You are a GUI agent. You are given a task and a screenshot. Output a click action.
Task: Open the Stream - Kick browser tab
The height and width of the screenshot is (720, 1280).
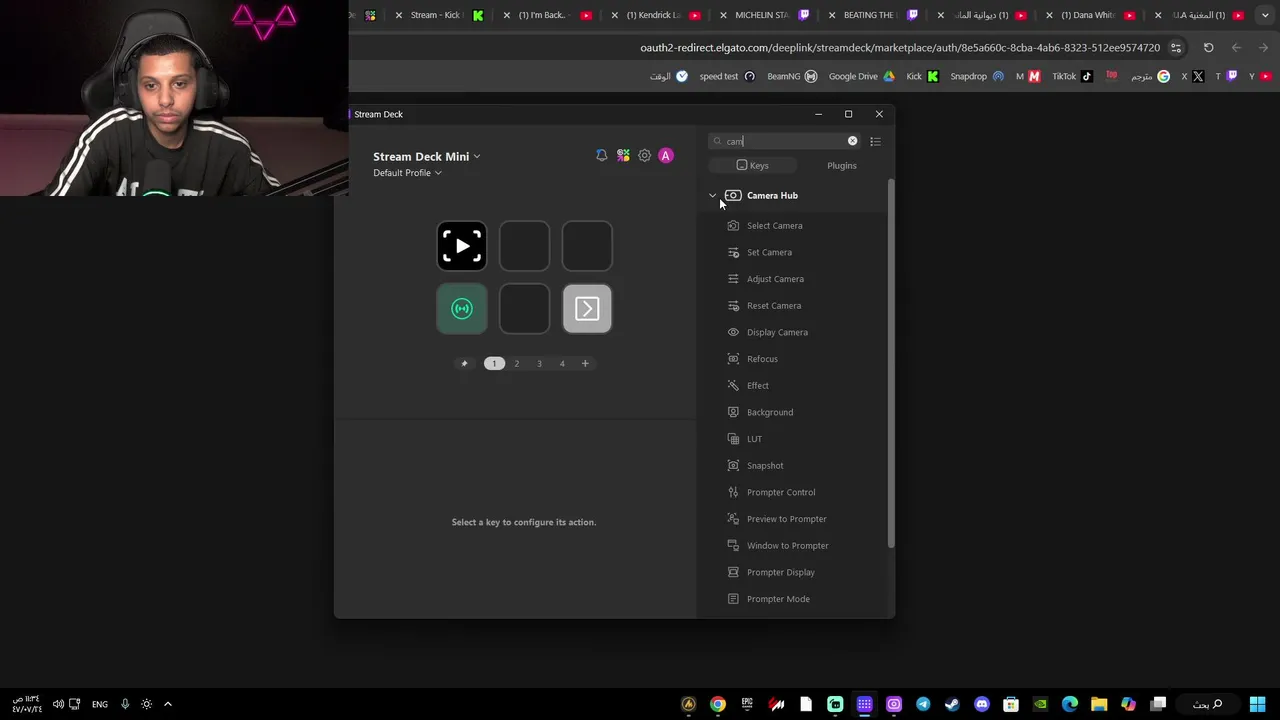click(x=440, y=15)
